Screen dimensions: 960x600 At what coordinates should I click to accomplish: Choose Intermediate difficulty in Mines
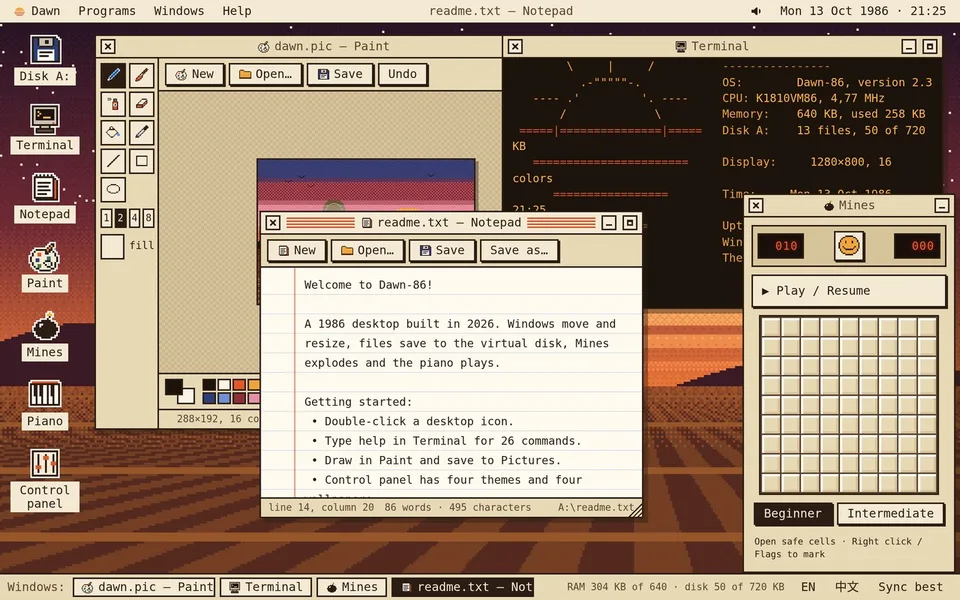click(x=891, y=514)
